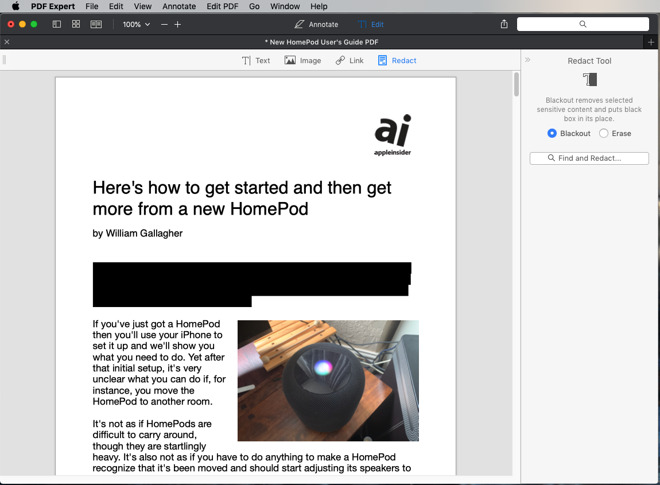Close the HomePod User's Guide tab
Image resolution: width=660 pixels, height=485 pixels.
7,42
